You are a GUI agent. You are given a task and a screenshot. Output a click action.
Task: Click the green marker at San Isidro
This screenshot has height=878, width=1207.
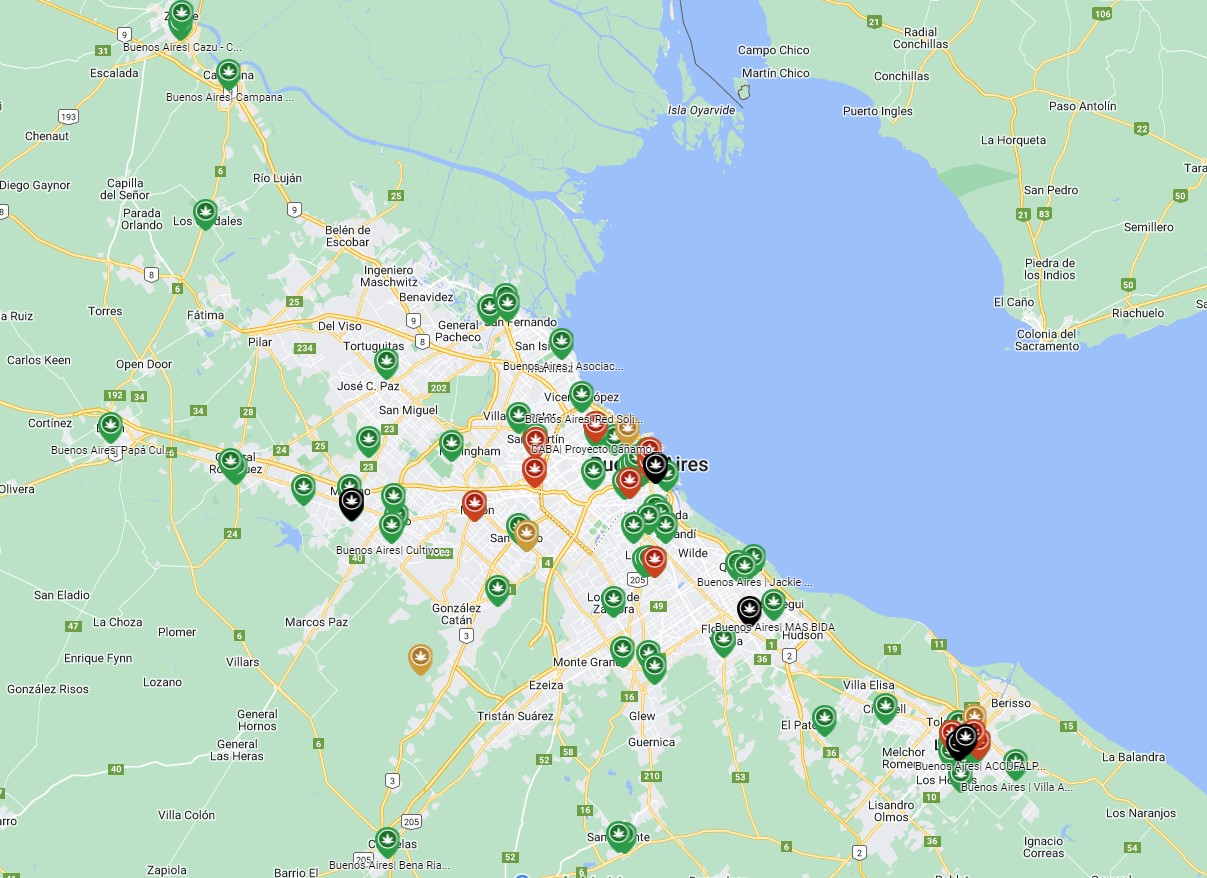[x=561, y=343]
